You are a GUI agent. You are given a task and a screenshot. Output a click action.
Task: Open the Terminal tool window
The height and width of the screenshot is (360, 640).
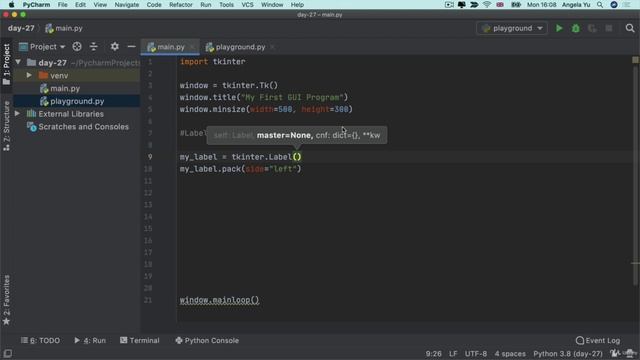tap(140, 340)
